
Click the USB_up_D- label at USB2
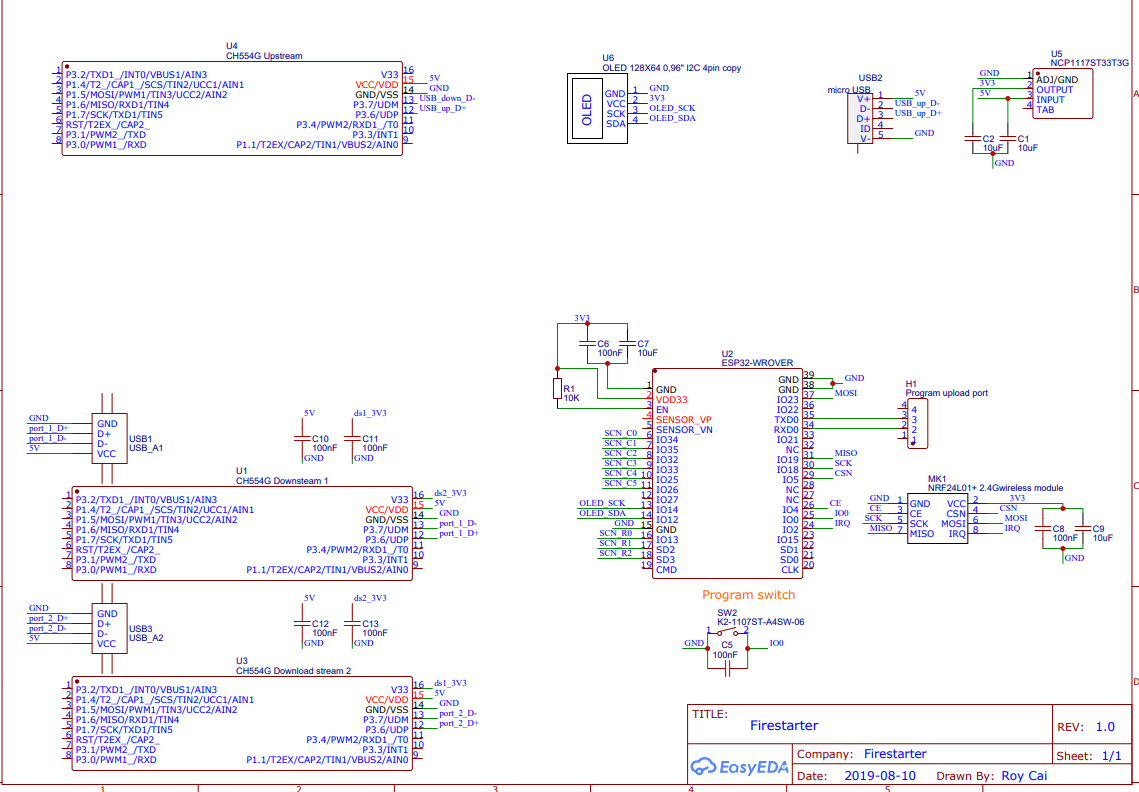click(x=917, y=103)
